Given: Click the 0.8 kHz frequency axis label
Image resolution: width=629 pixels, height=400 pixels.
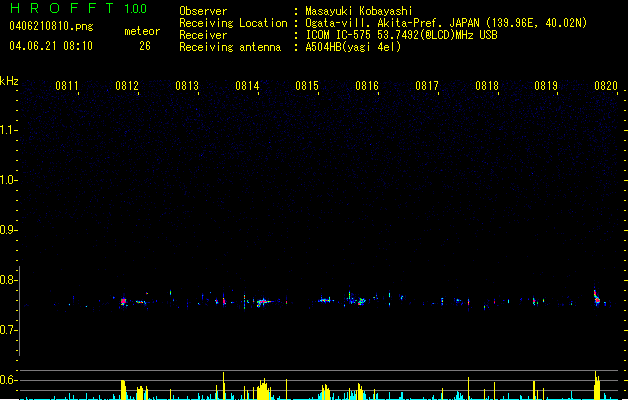Looking at the screenshot, I should click(7, 280).
